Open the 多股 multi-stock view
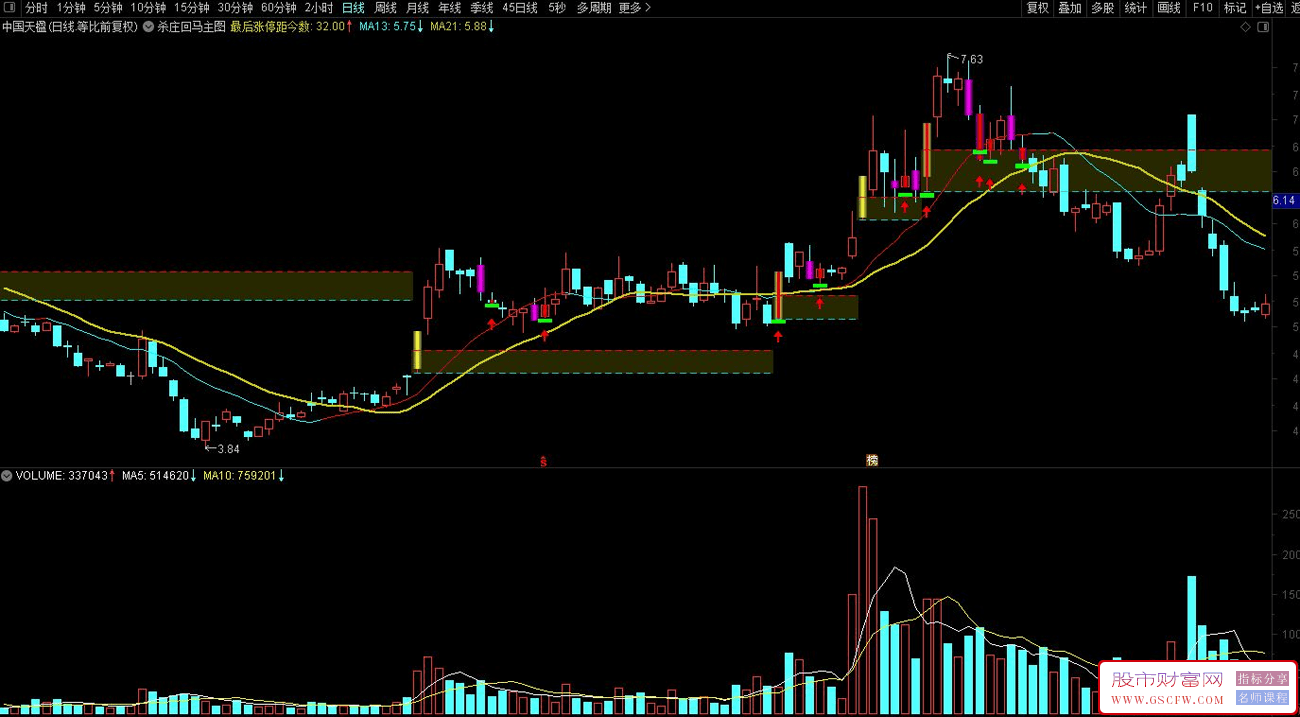 click(1102, 8)
